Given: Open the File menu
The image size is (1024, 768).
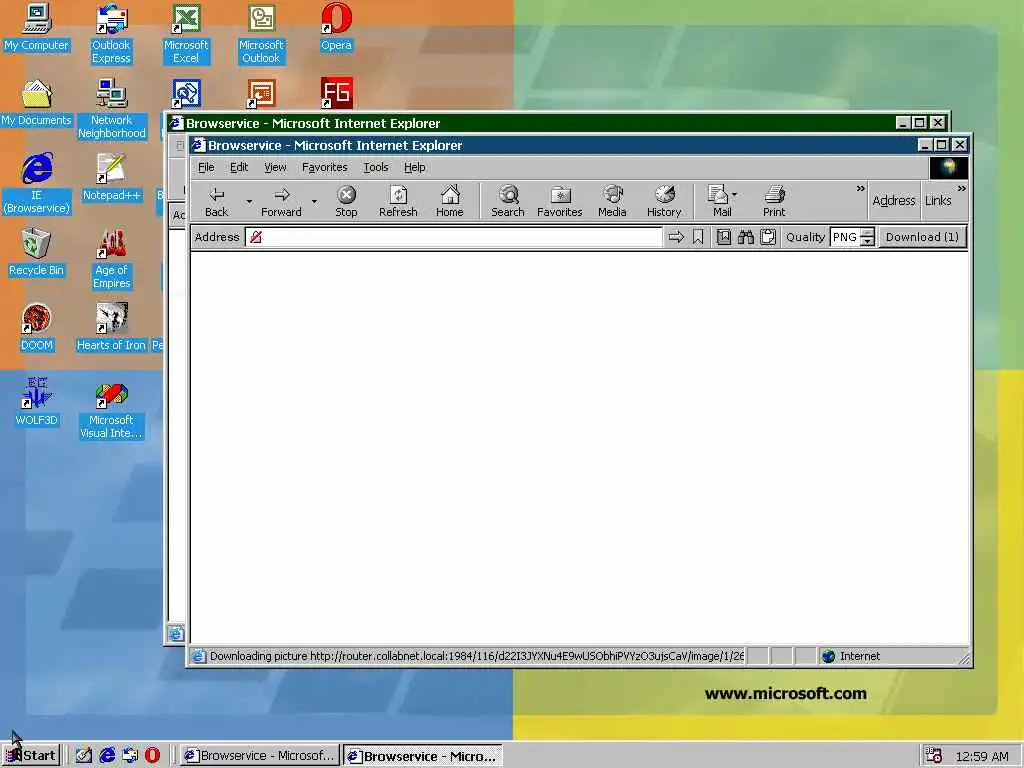Looking at the screenshot, I should 206,167.
